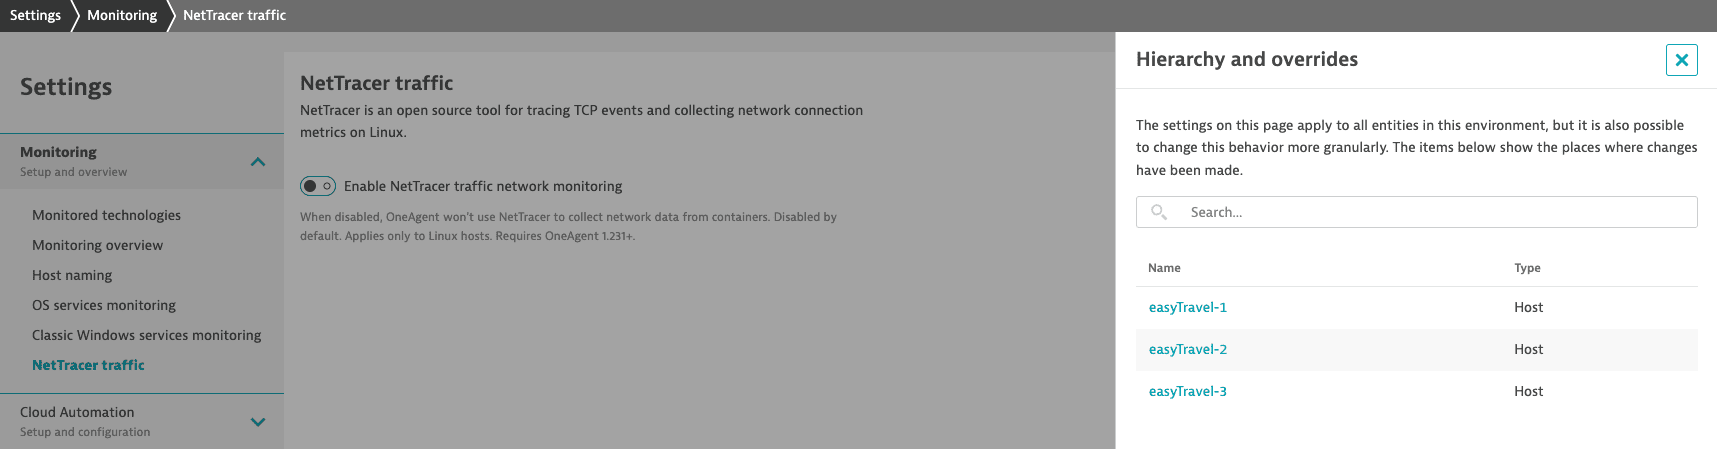Screen dimensions: 1717x449
Task: Open Monitoring overview page
Action: [x=97, y=245]
